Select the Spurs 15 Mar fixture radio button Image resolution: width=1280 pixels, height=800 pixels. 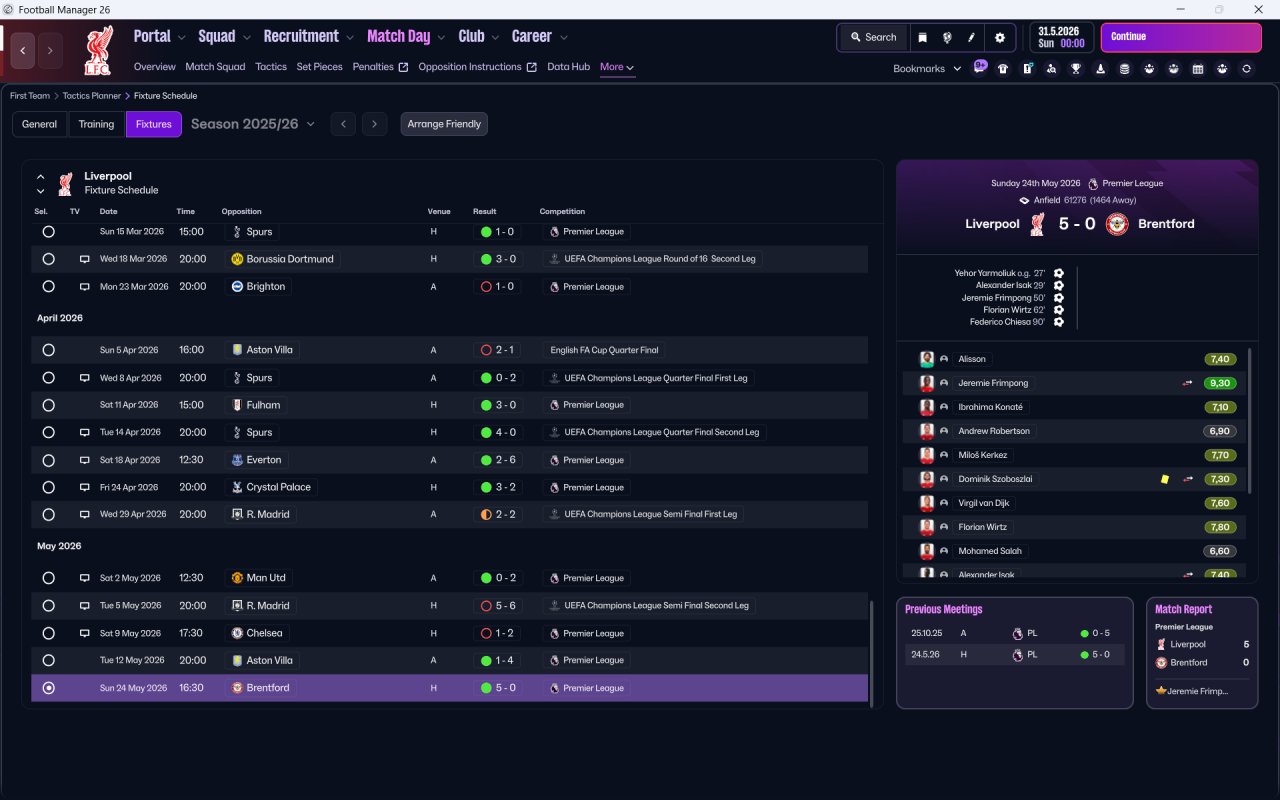pyautogui.click(x=48, y=231)
